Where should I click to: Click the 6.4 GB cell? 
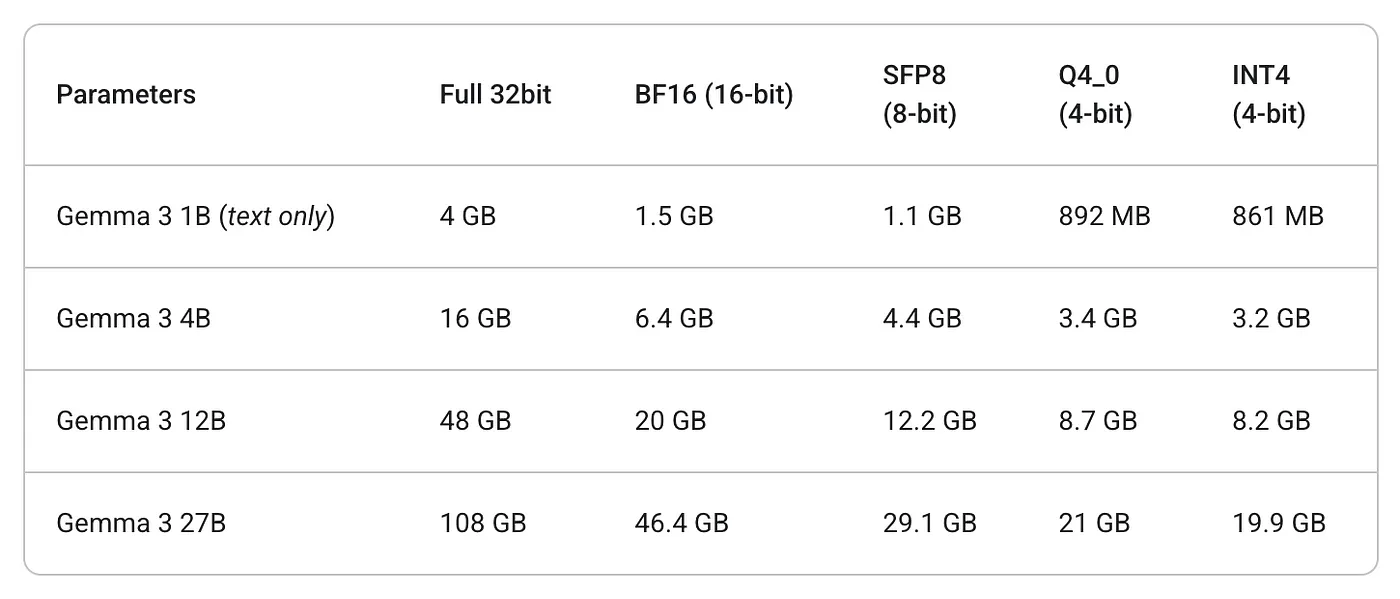point(674,318)
